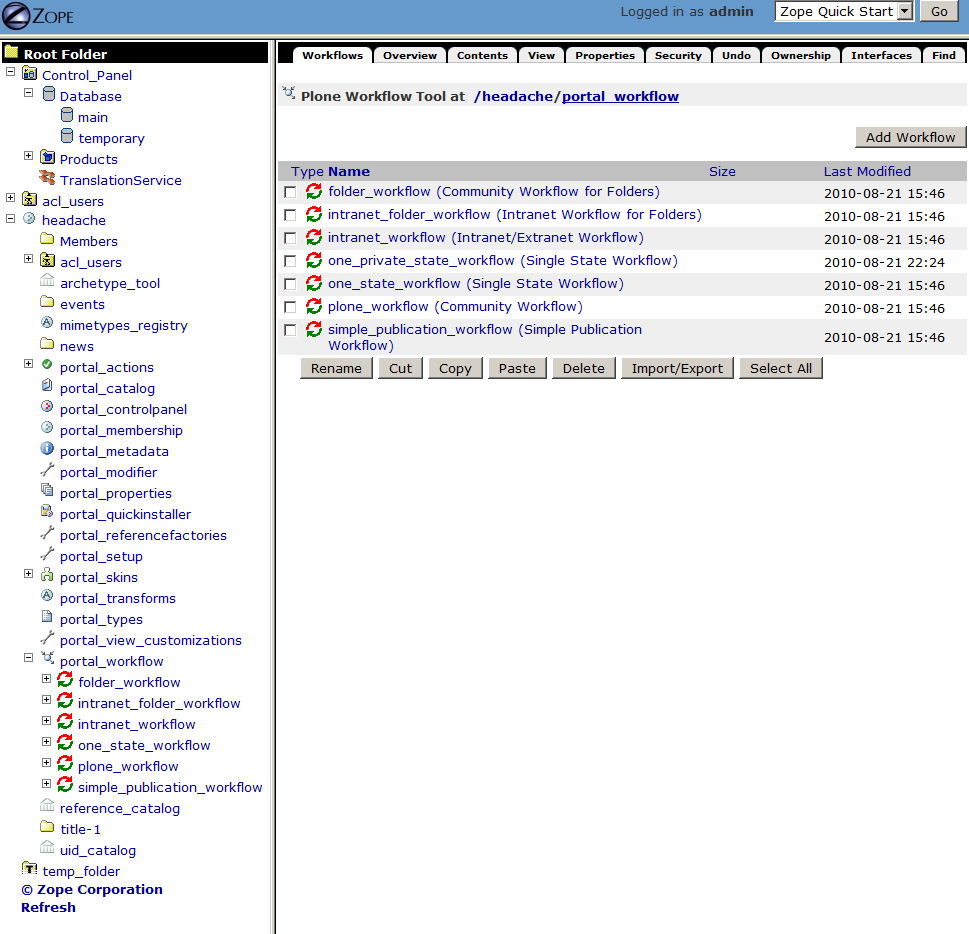This screenshot has width=969, height=934.
Task: Check the simple_publication_workflow checkbox
Action: pos(290,330)
